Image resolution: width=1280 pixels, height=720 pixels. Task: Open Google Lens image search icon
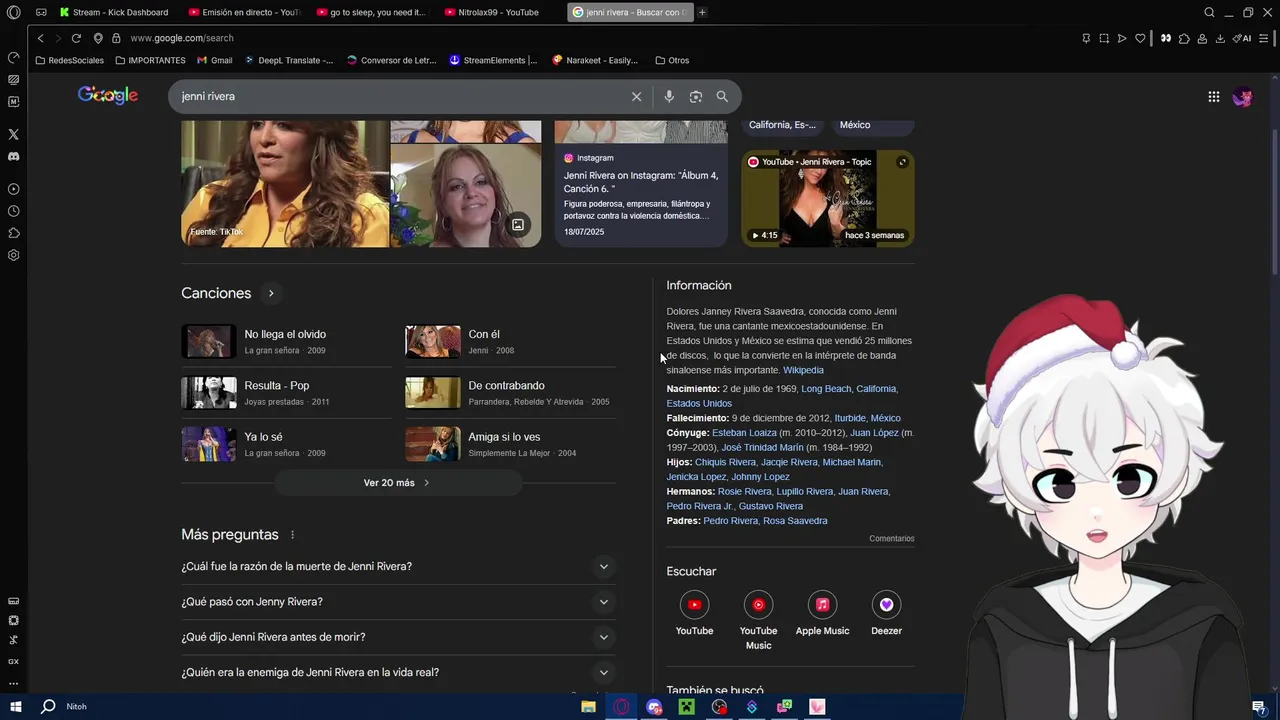pyautogui.click(x=696, y=97)
